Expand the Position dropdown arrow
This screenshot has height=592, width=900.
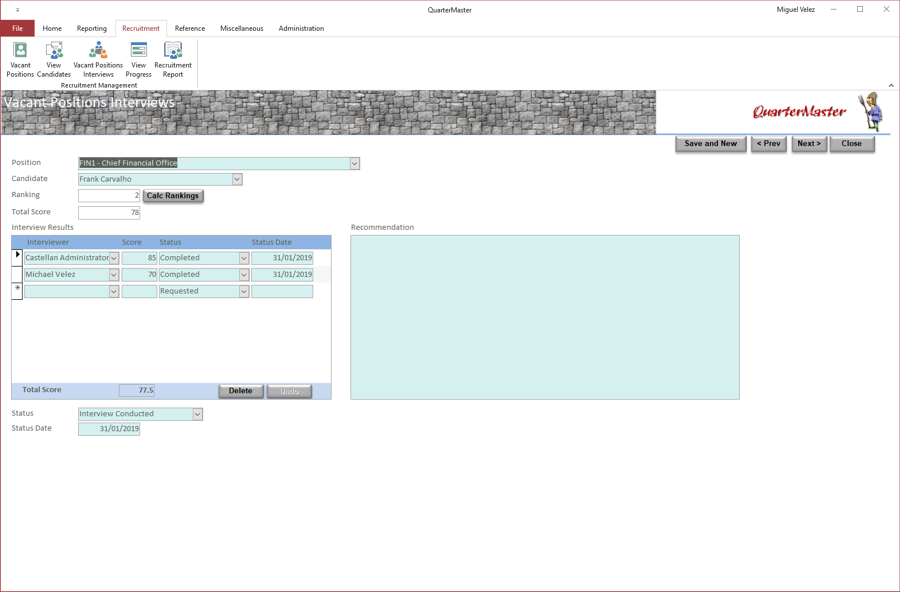355,164
